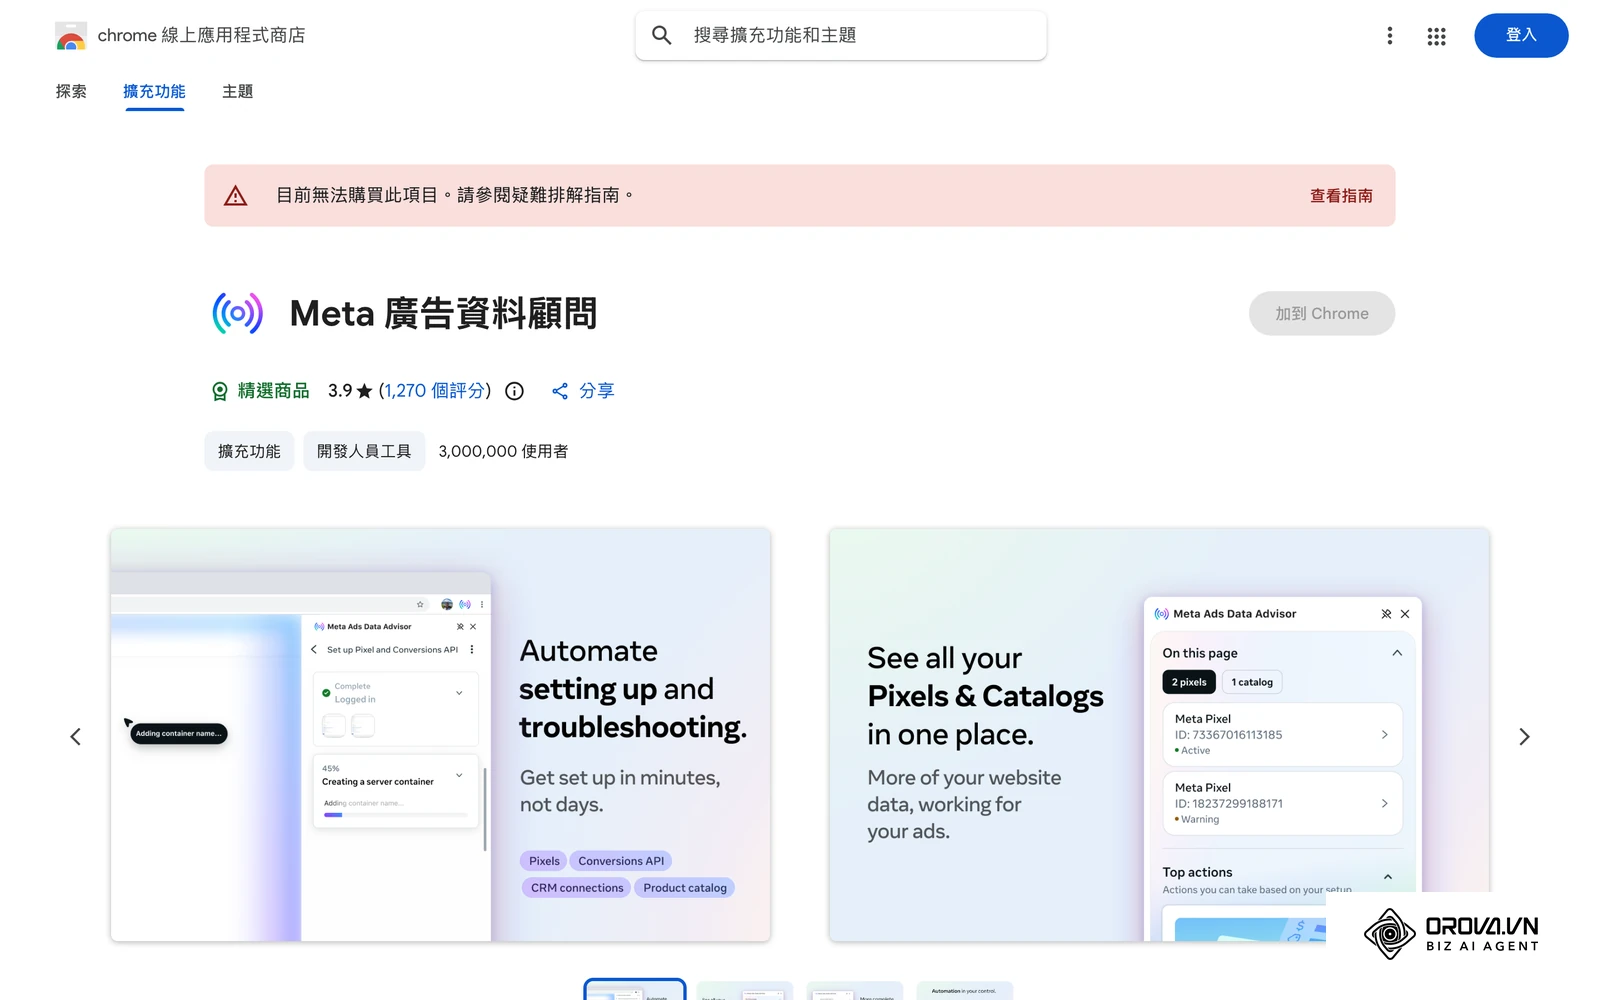
Task: Show the previous screenshot with left arrow
Action: 75,737
